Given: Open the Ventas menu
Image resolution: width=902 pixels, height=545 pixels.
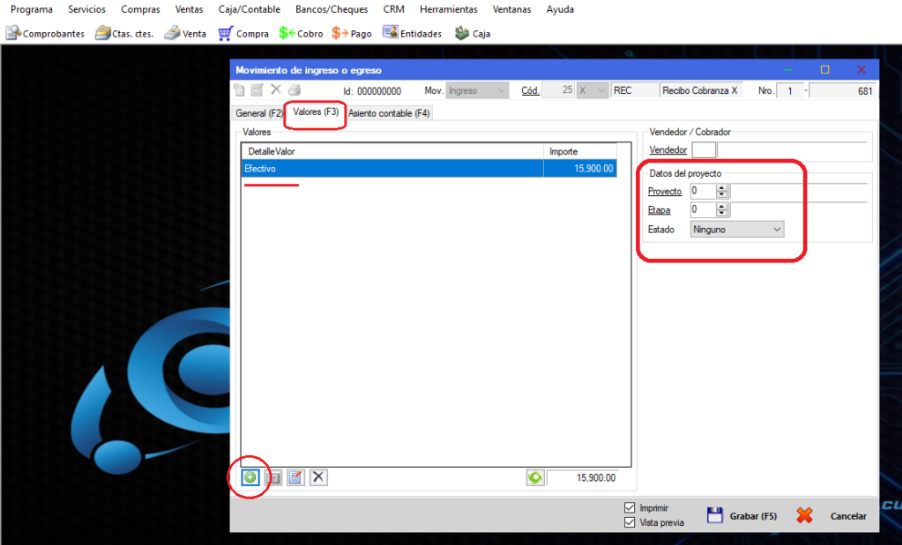Looking at the screenshot, I should pos(189,9).
